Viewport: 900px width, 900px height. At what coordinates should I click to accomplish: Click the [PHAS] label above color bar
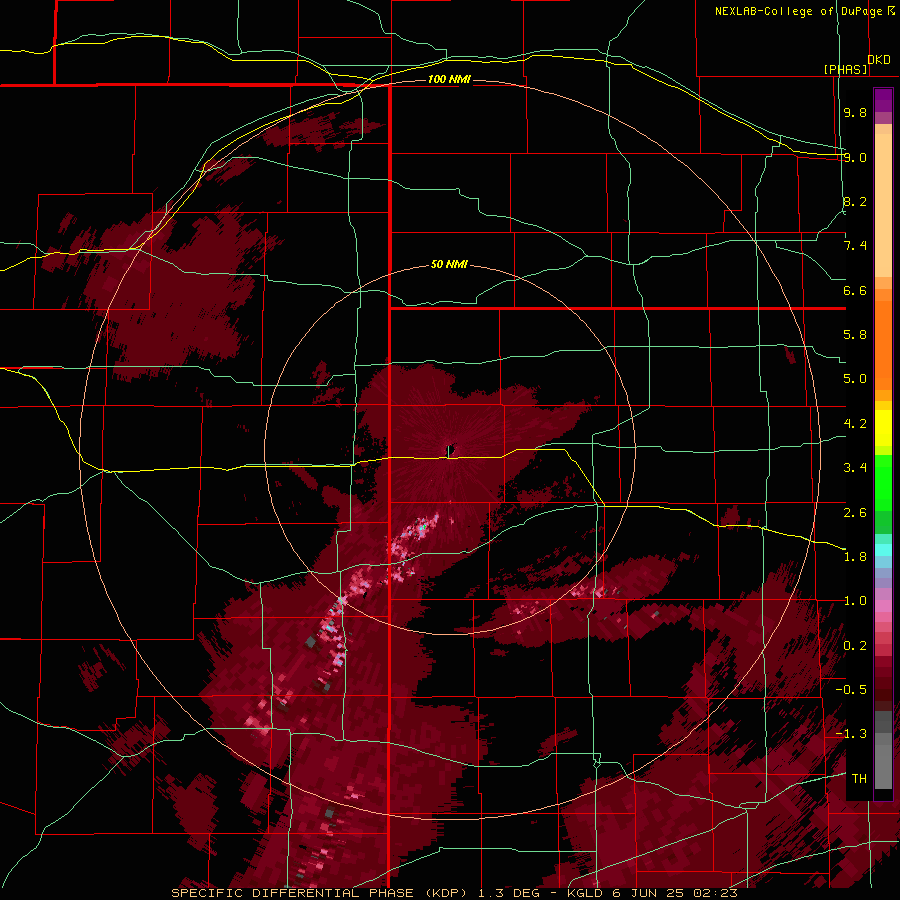point(846,69)
